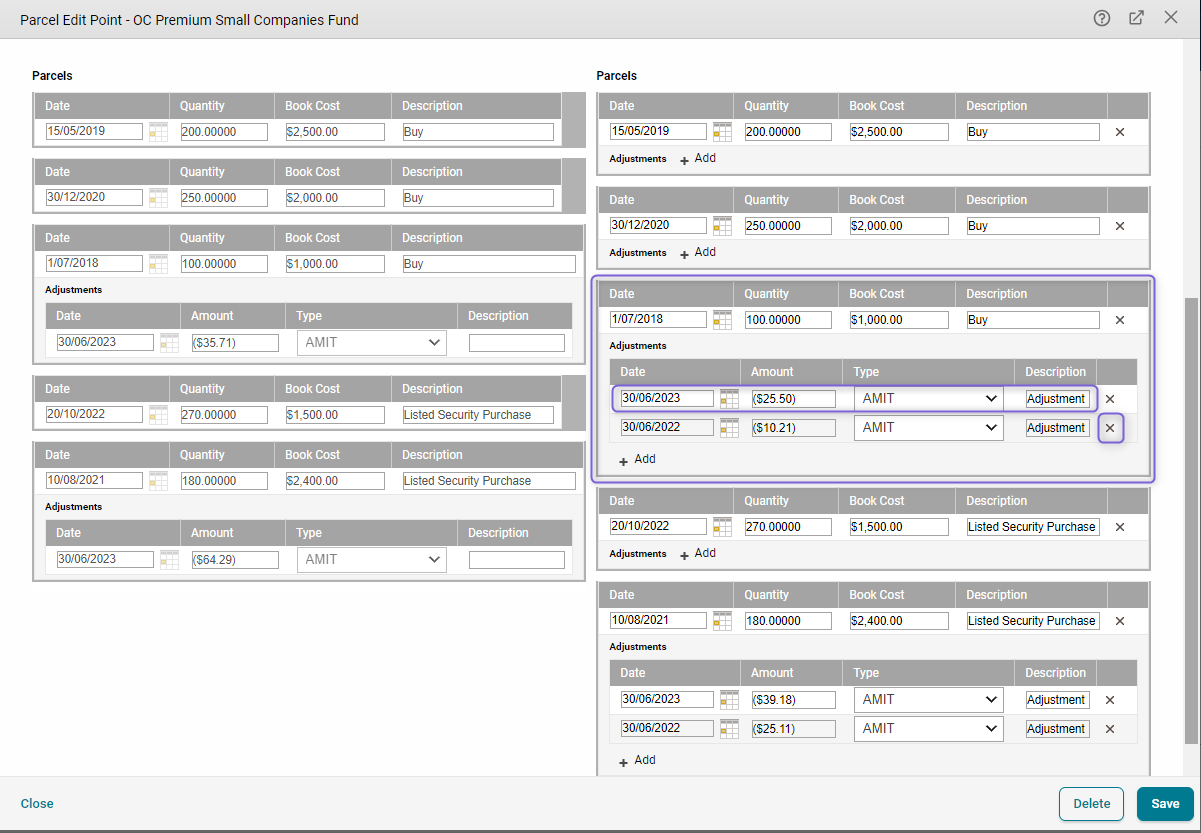Edit right parcel date field 15/05/2019
The width and height of the screenshot is (1201, 833).
click(x=659, y=132)
